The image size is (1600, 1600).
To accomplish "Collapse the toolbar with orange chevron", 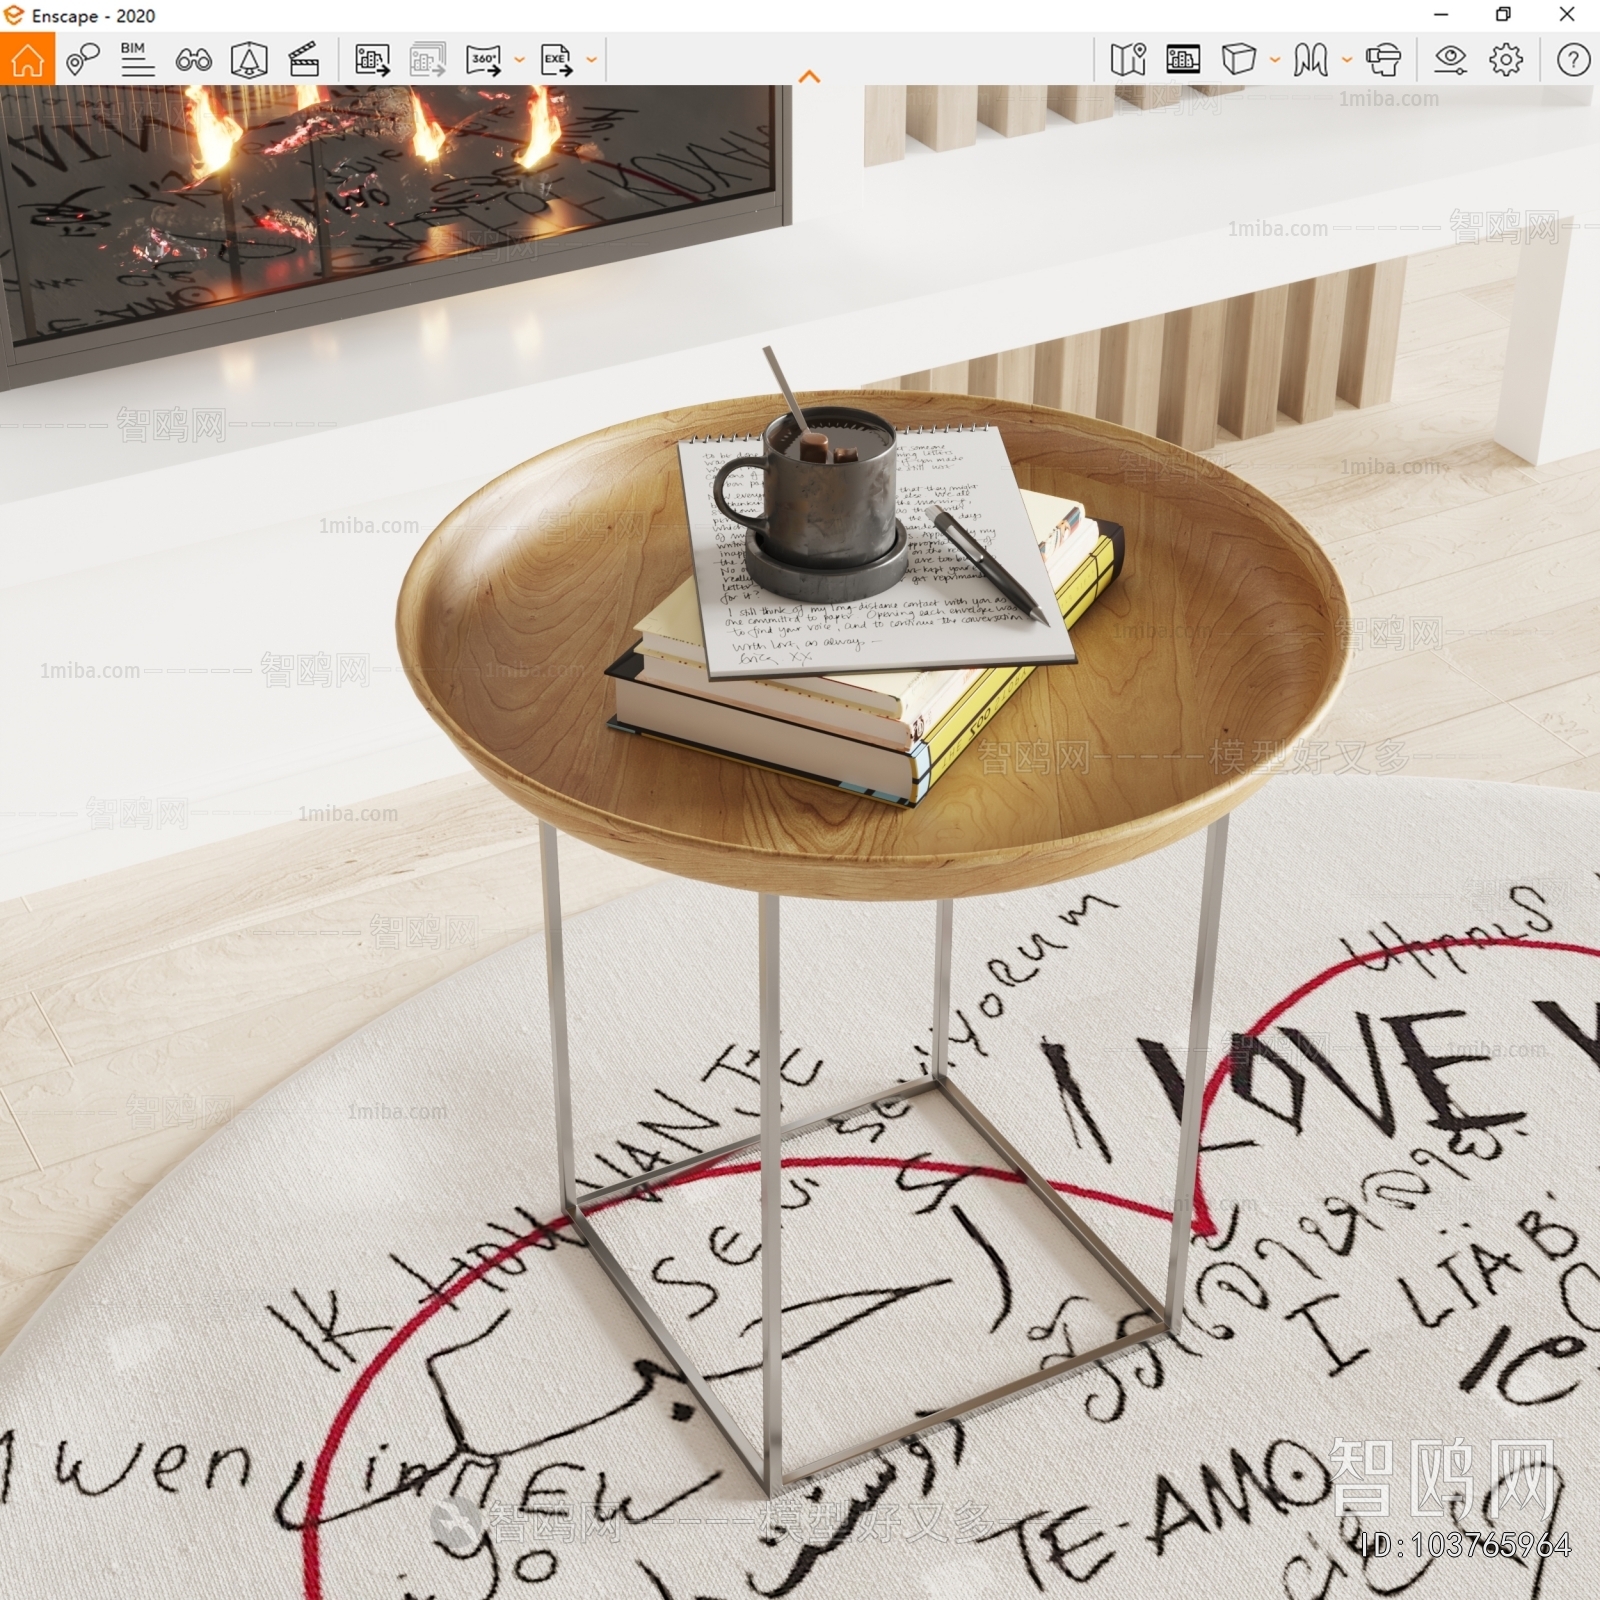I will click(x=810, y=76).
